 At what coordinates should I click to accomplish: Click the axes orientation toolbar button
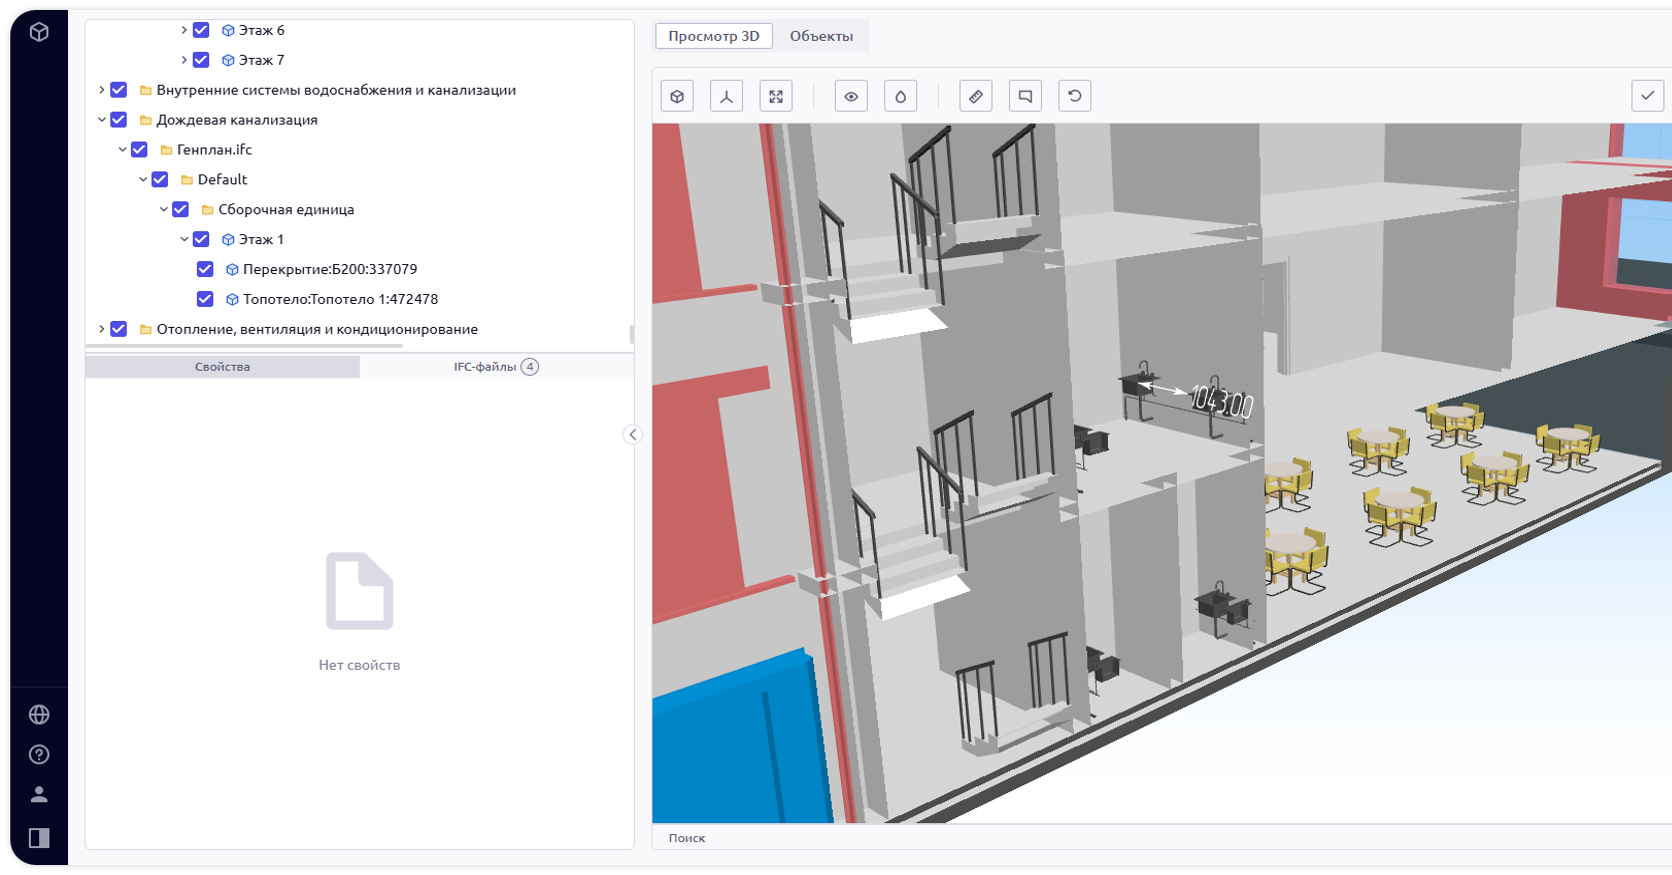pos(726,96)
